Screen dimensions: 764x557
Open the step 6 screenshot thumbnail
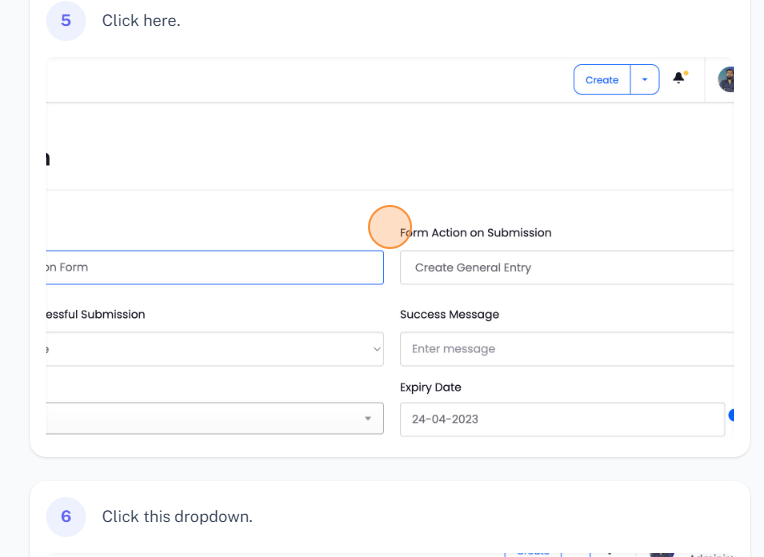coord(390,551)
